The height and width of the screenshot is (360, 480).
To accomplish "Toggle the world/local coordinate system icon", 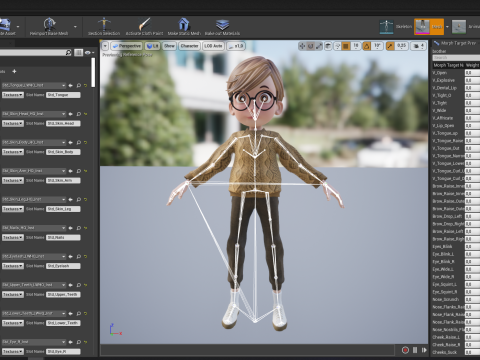I will click(328, 46).
